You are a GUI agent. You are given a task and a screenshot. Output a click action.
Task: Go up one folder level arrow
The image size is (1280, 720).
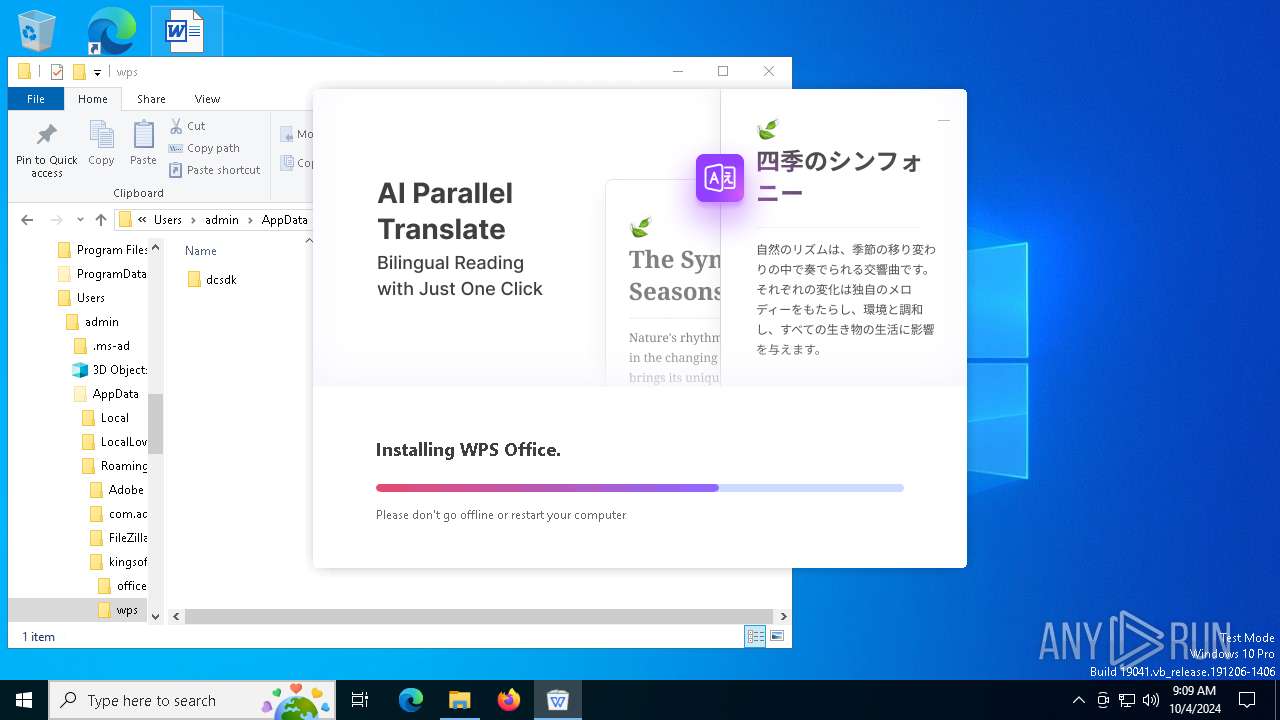100,220
